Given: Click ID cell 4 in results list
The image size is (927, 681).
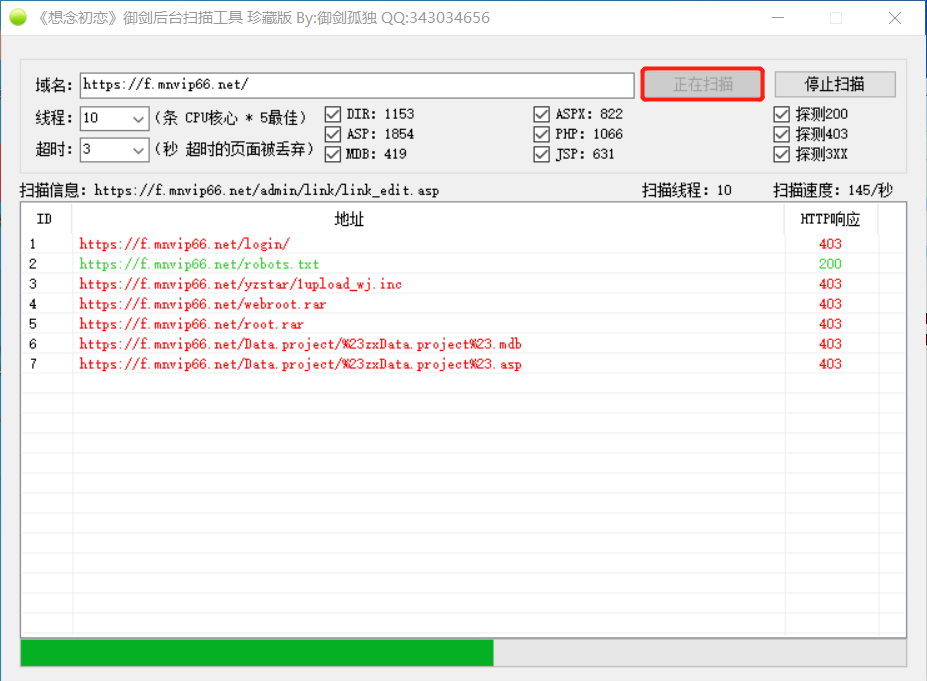Looking at the screenshot, I should [33, 304].
